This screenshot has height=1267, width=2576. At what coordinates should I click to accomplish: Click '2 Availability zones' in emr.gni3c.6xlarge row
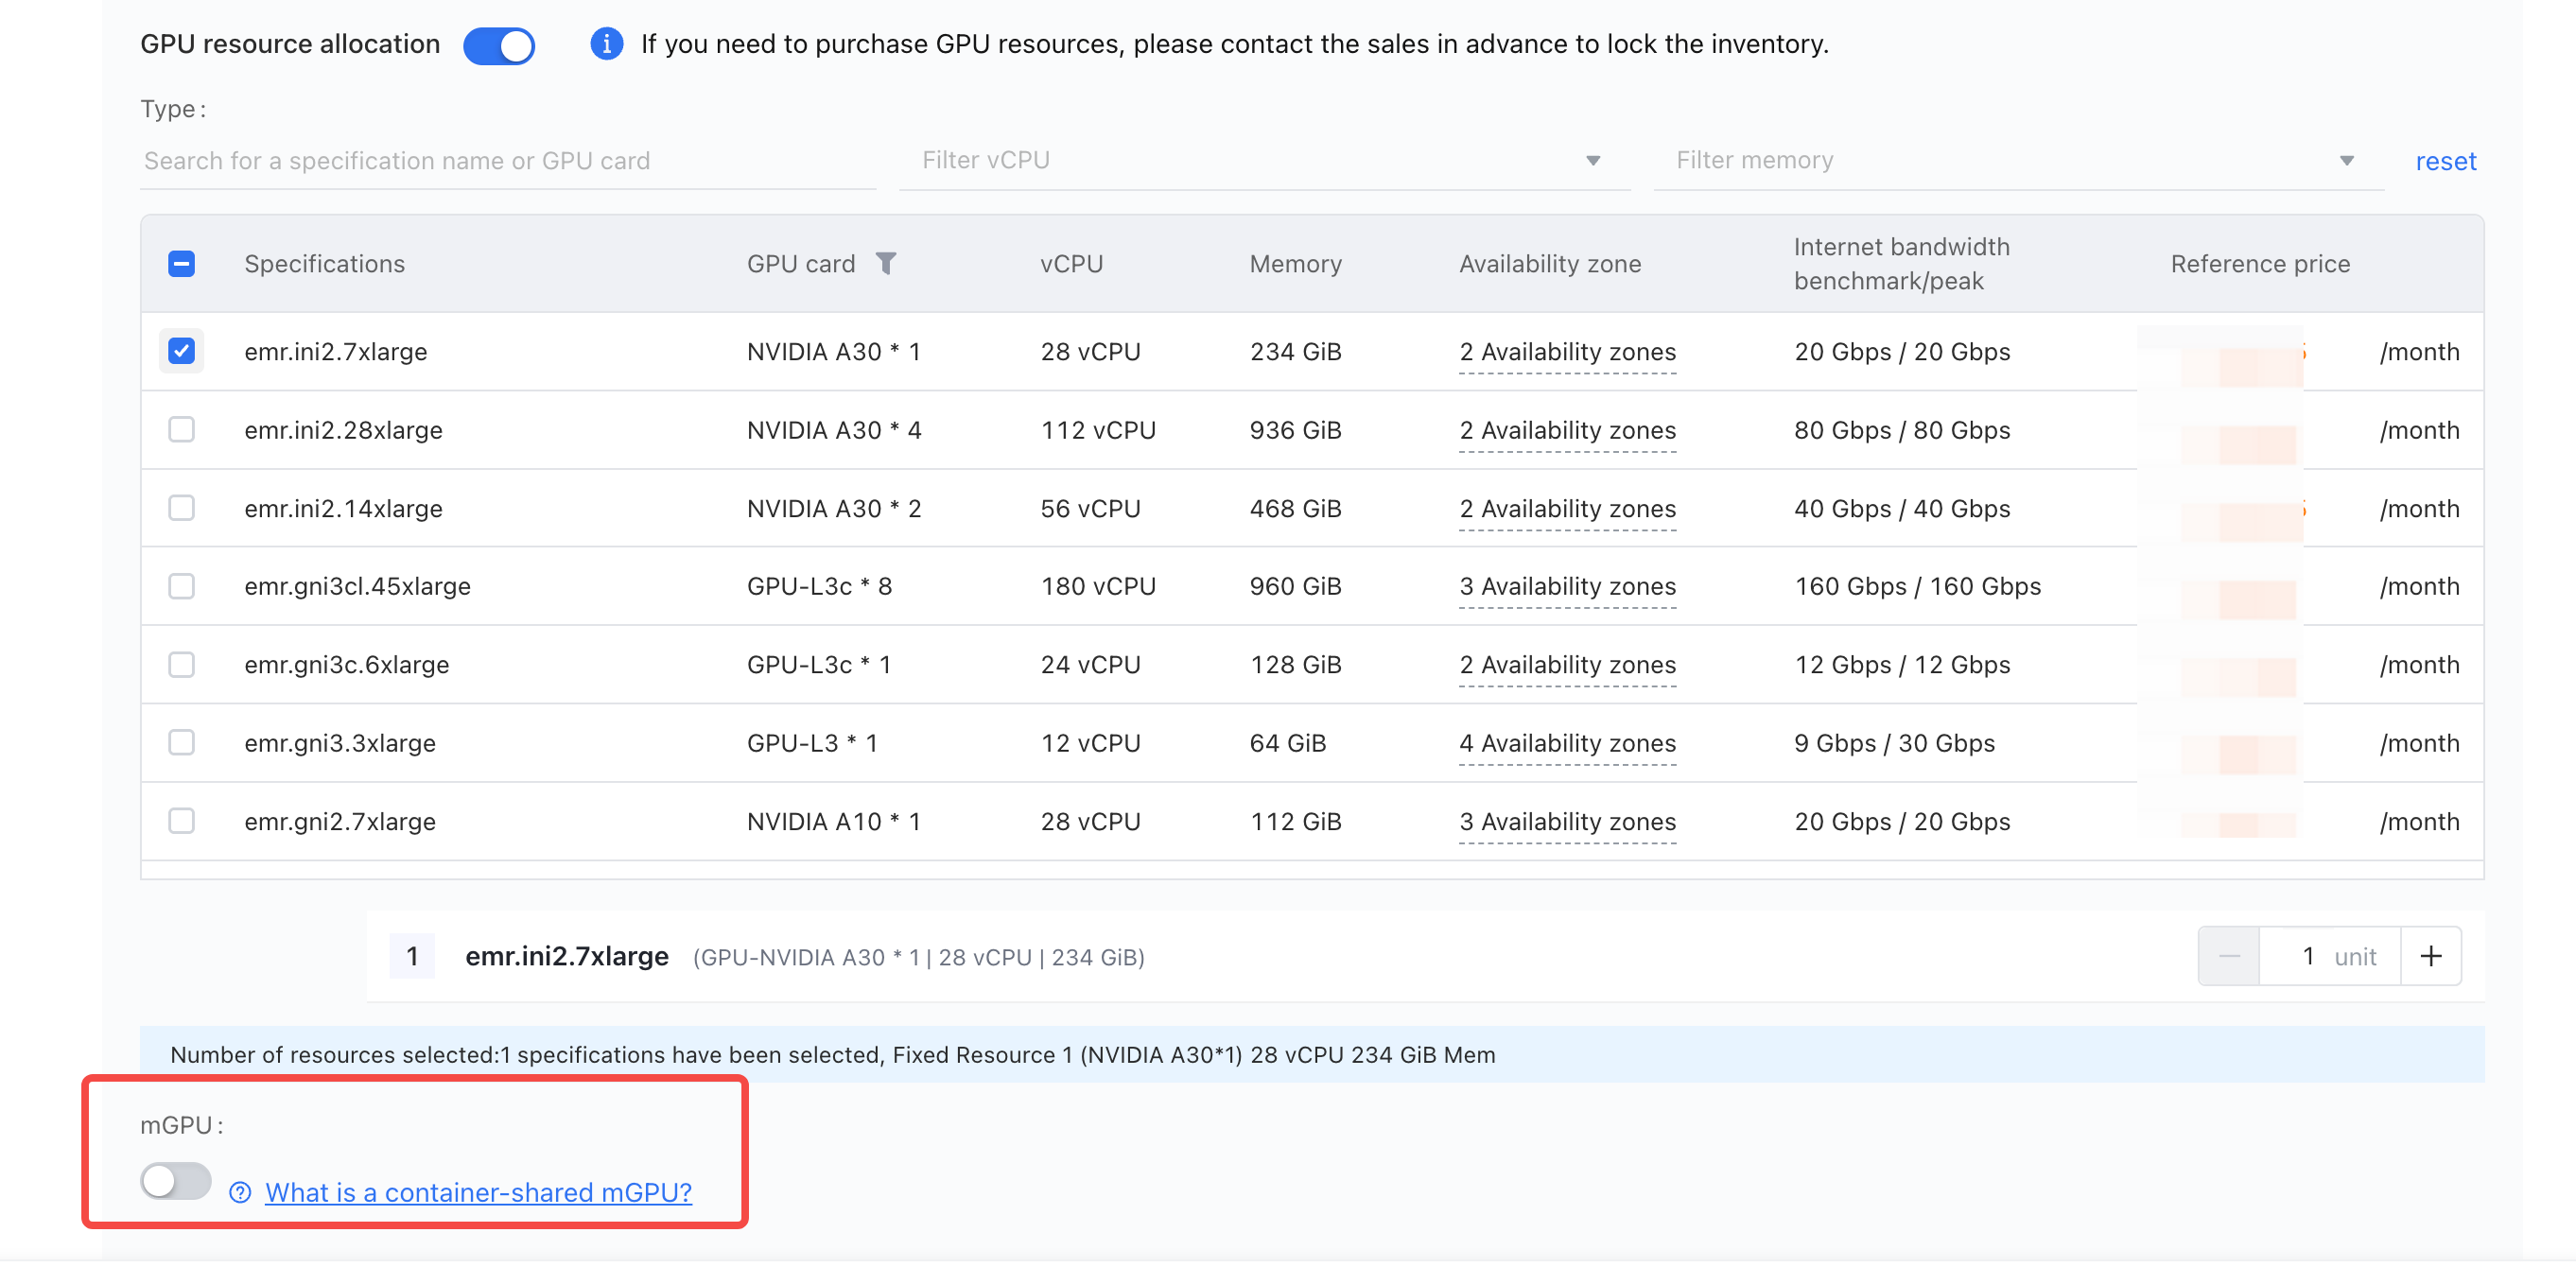[1567, 665]
